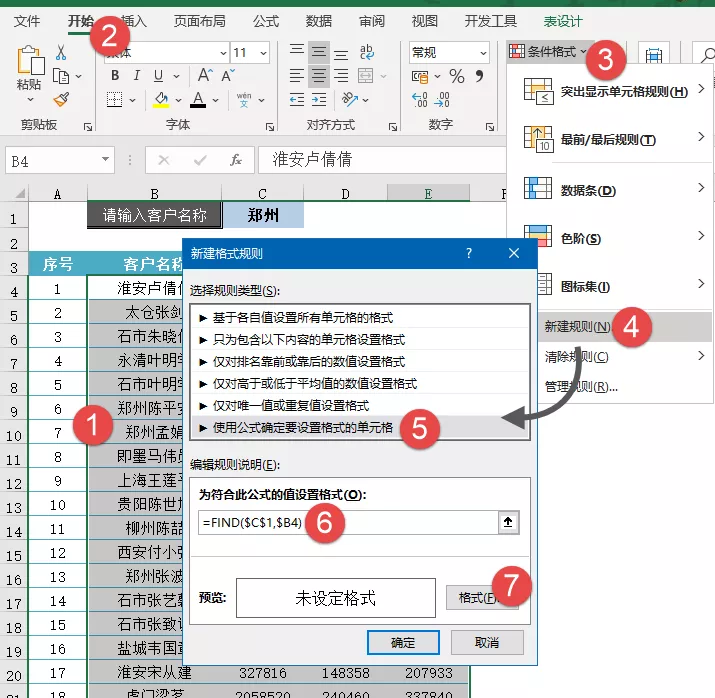
Task: Toggle Italic formatting
Action: click(136, 75)
